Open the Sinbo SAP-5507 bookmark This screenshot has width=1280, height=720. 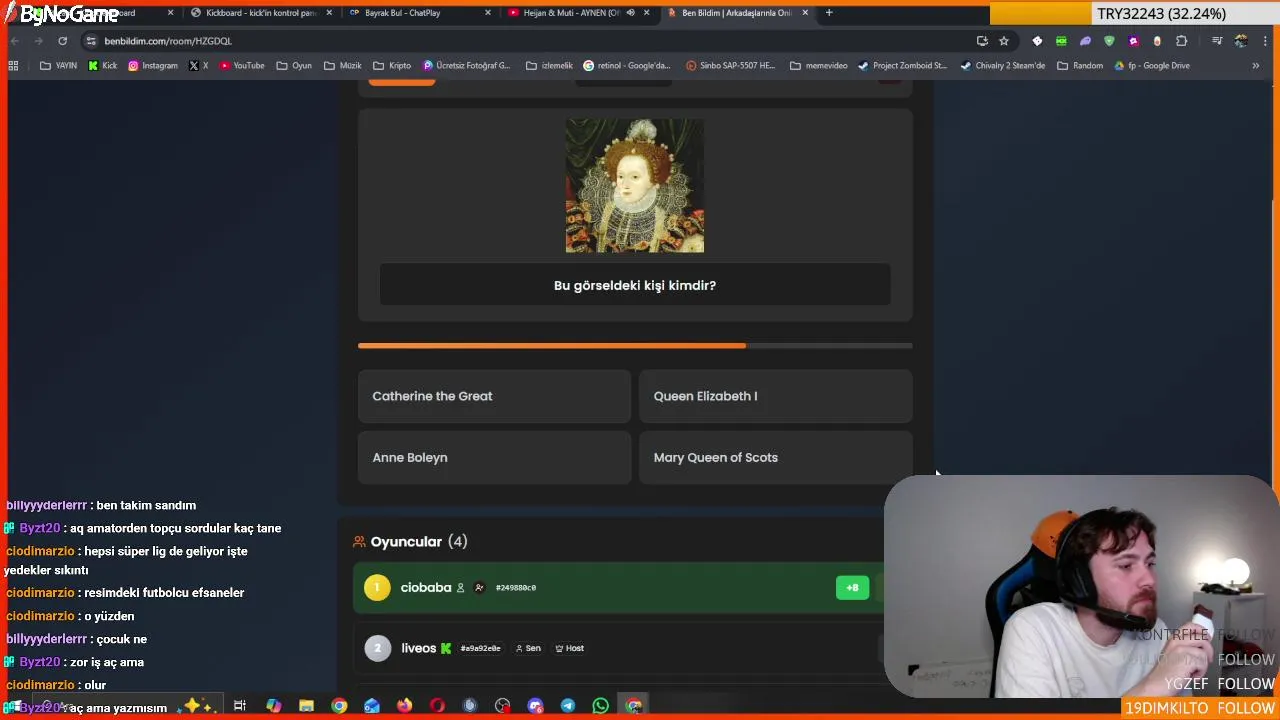coord(730,66)
